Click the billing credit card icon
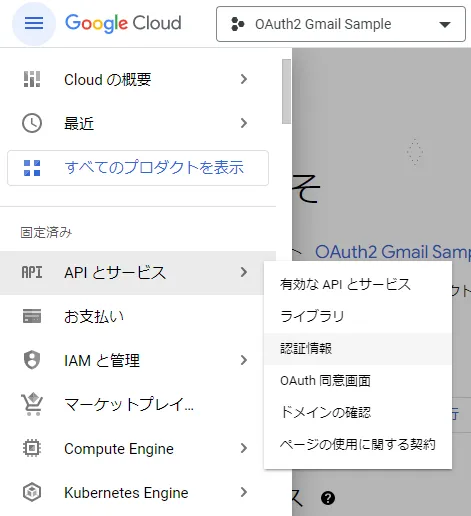Viewport: 471px width, 516px height. 32,316
